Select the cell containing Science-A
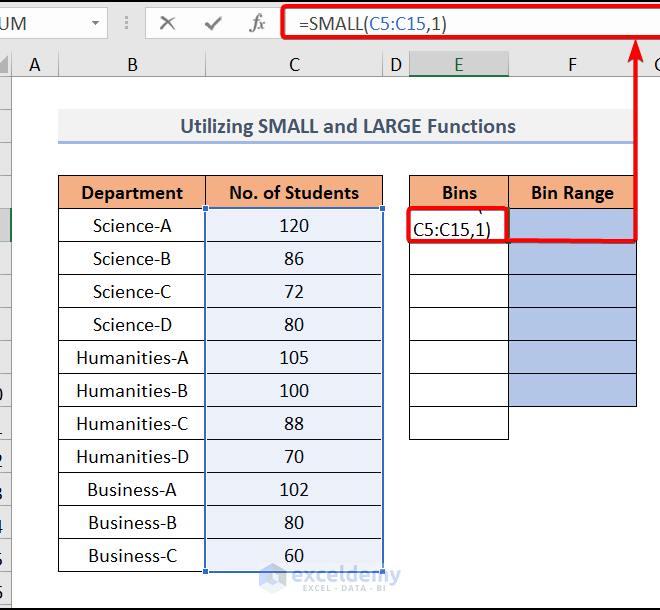 (x=132, y=226)
